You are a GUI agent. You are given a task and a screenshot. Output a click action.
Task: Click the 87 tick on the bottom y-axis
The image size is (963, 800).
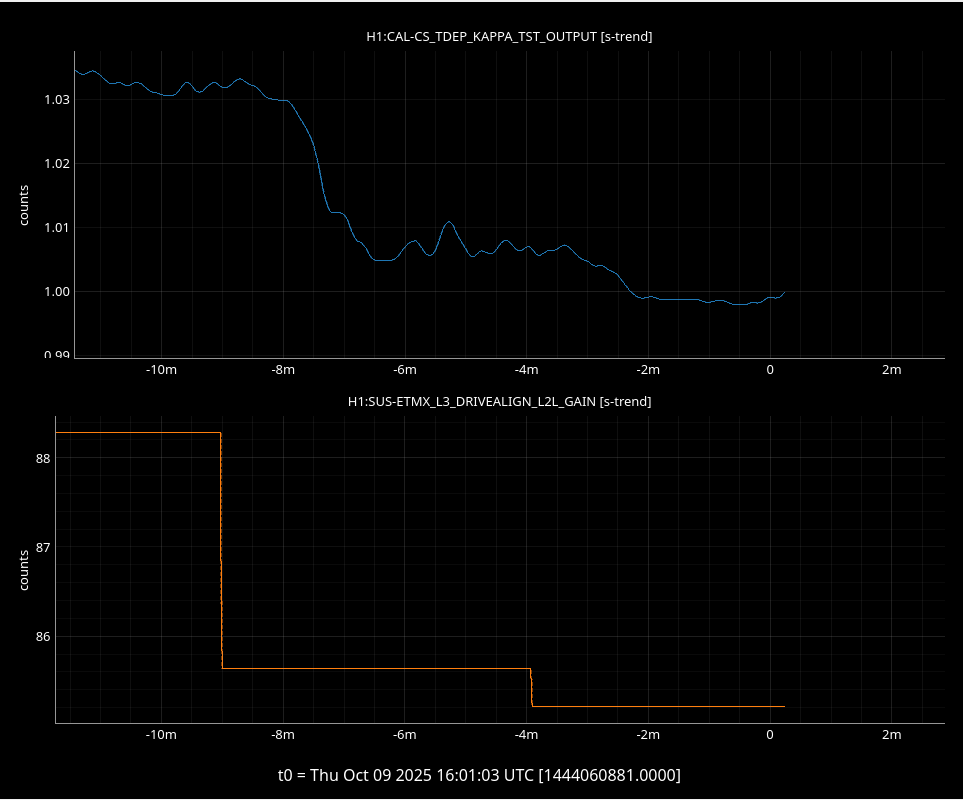click(41, 548)
